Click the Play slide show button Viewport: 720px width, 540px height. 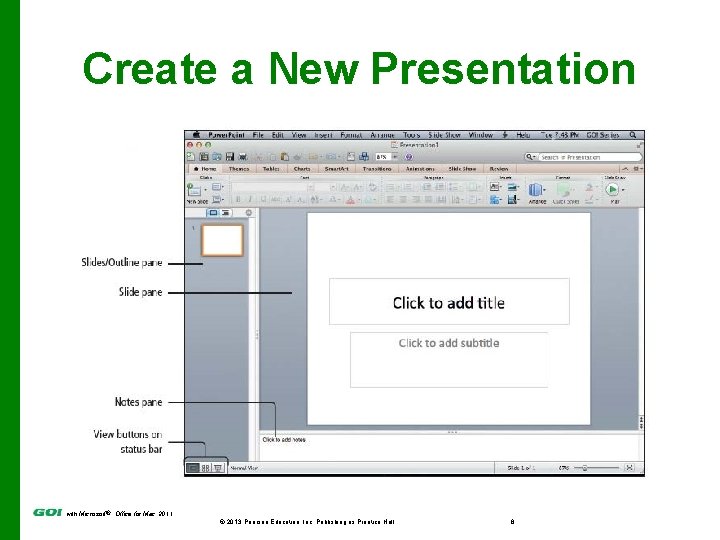612,189
